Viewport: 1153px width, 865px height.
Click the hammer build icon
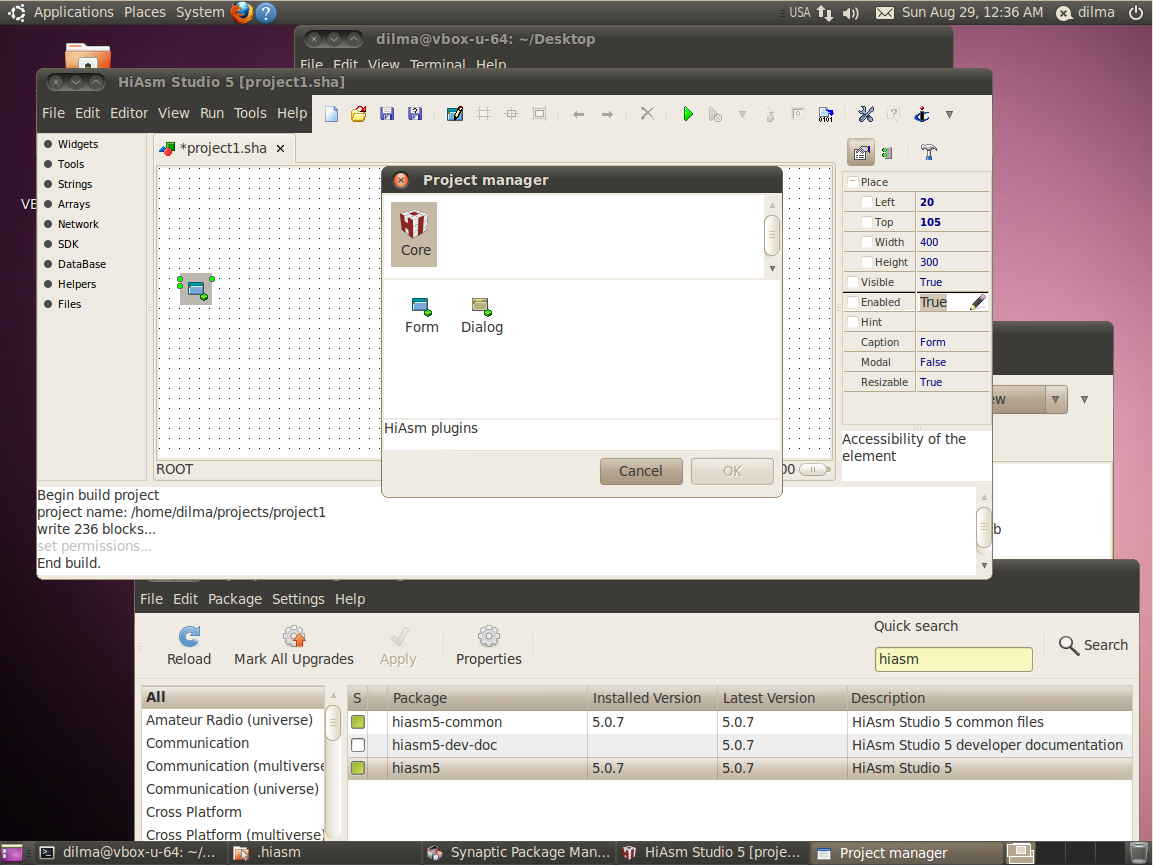928,152
